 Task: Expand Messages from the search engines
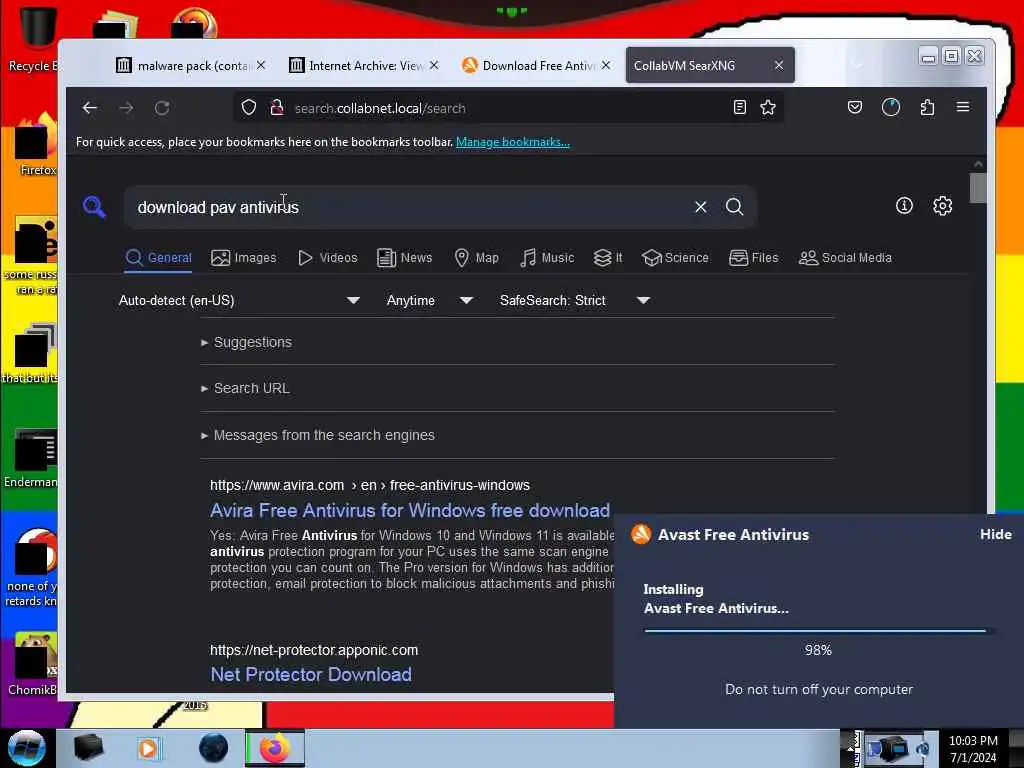coord(317,435)
